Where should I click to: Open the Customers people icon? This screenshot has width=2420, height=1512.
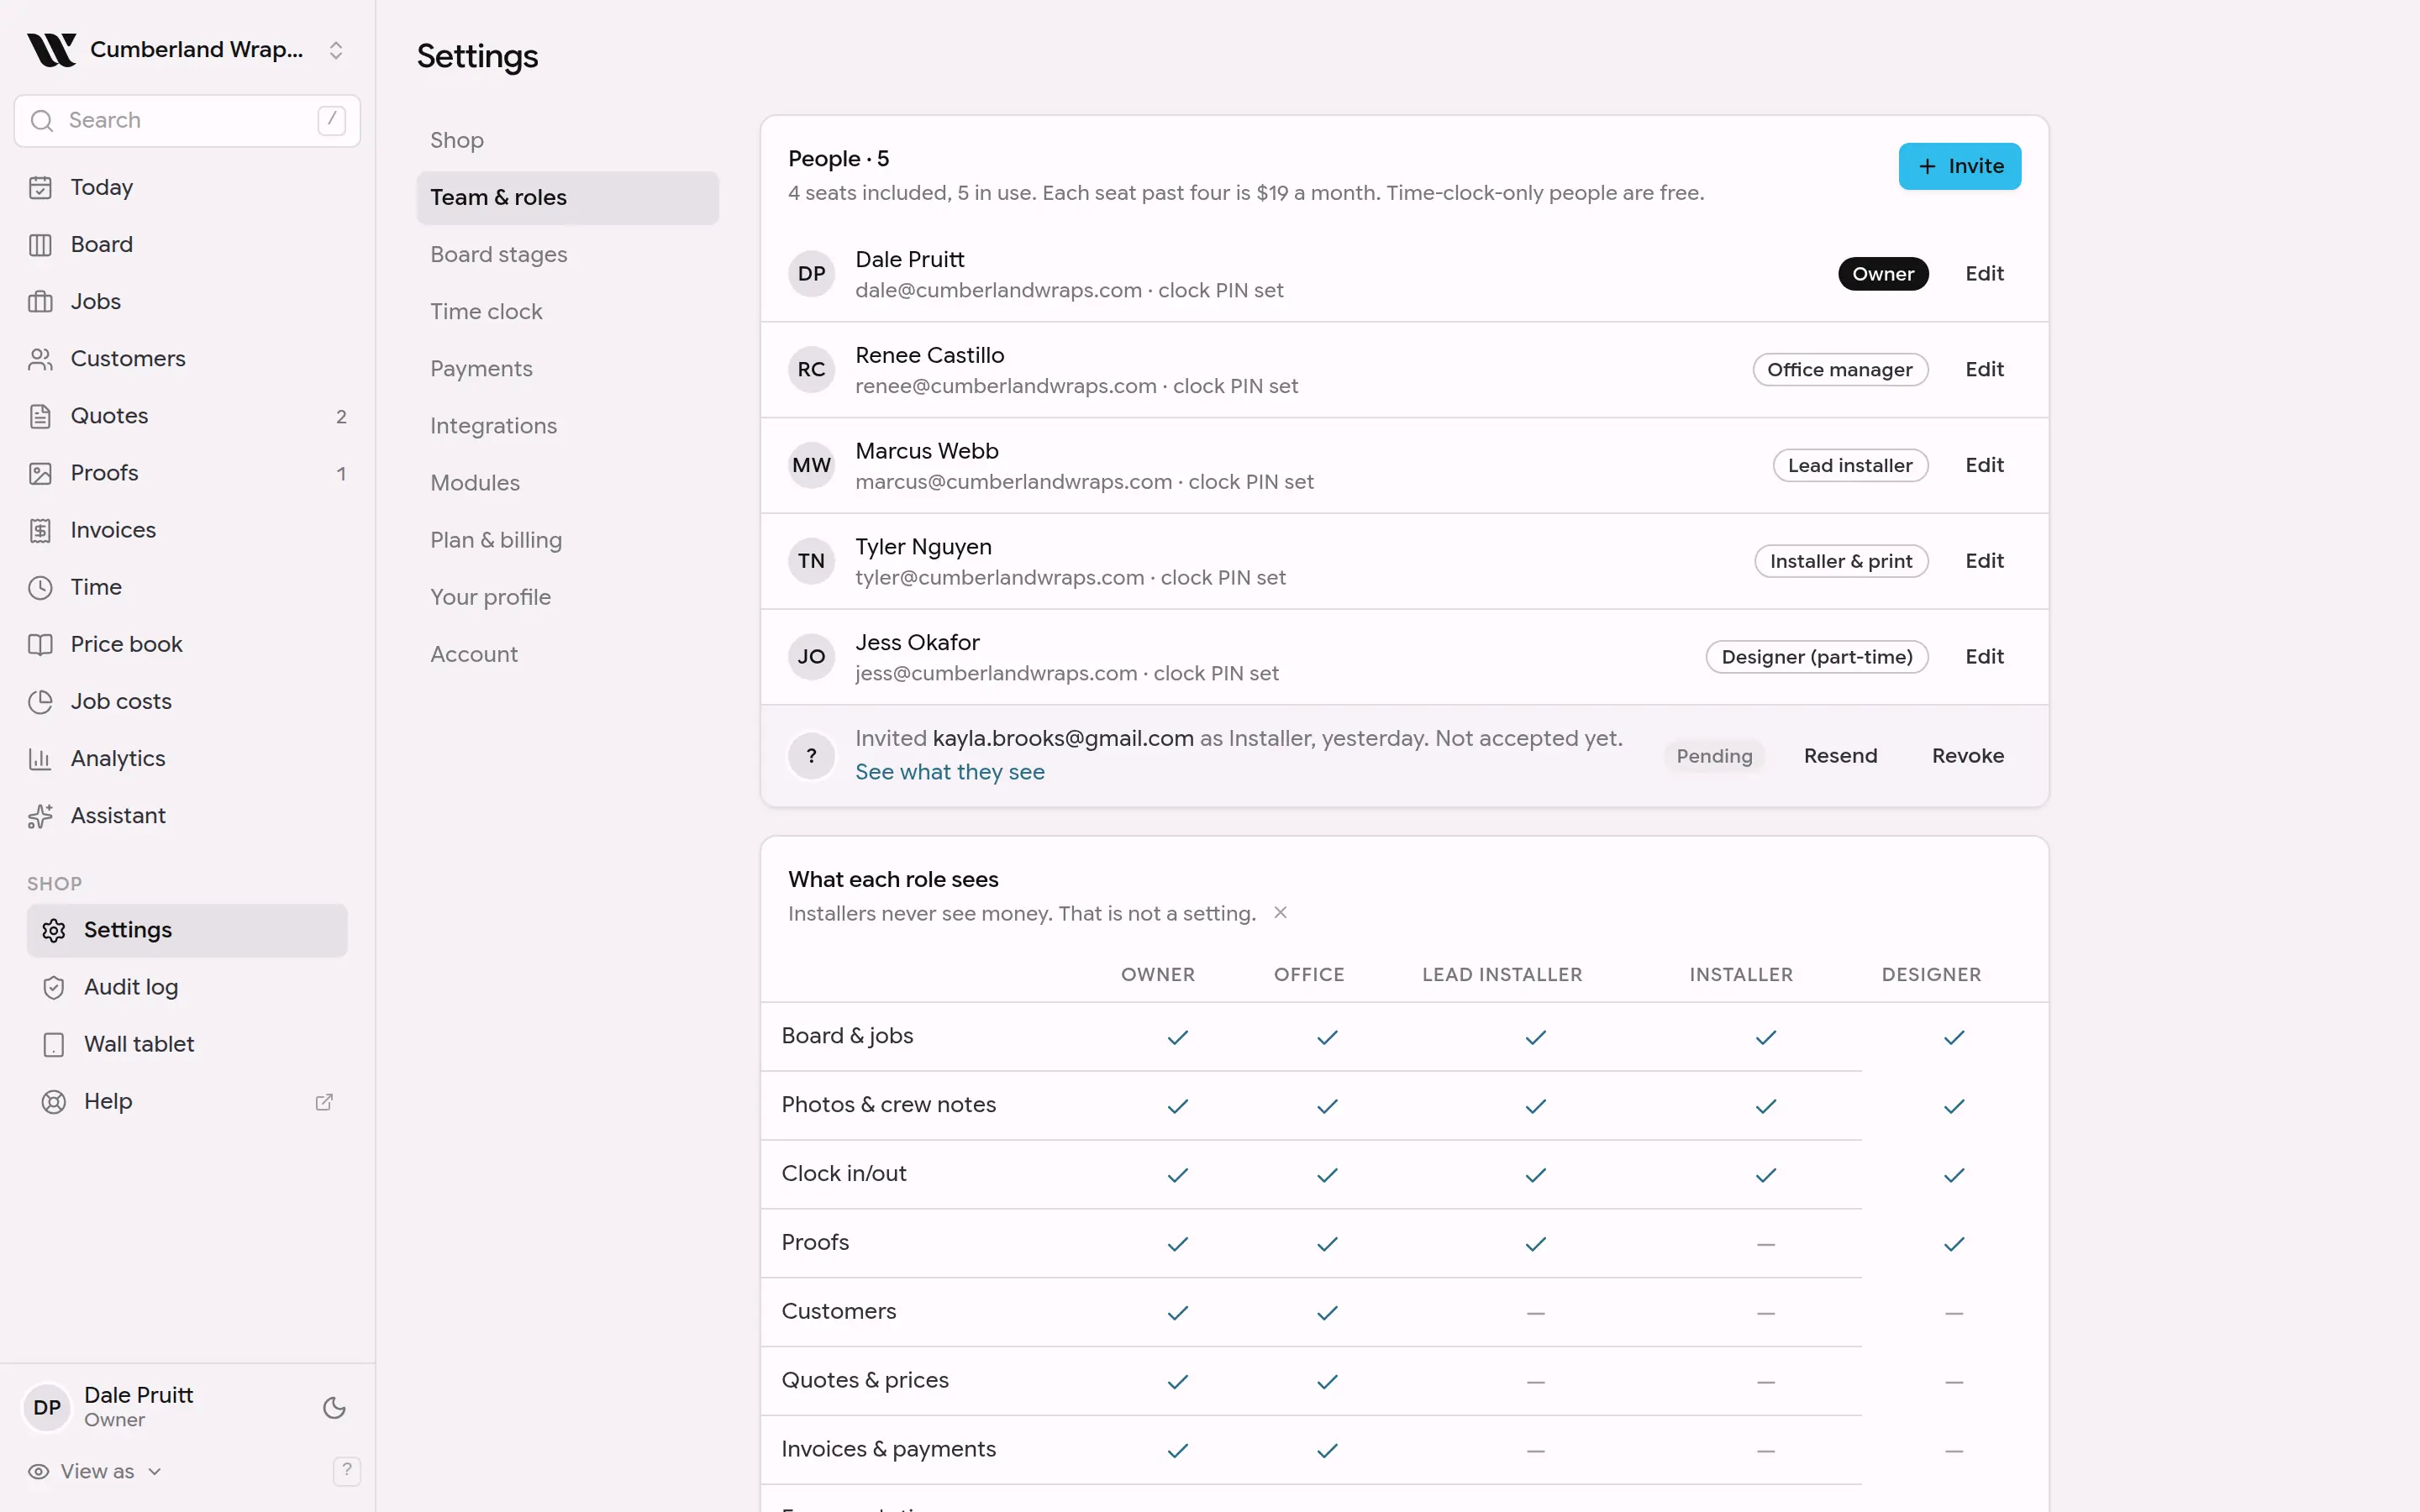point(40,358)
